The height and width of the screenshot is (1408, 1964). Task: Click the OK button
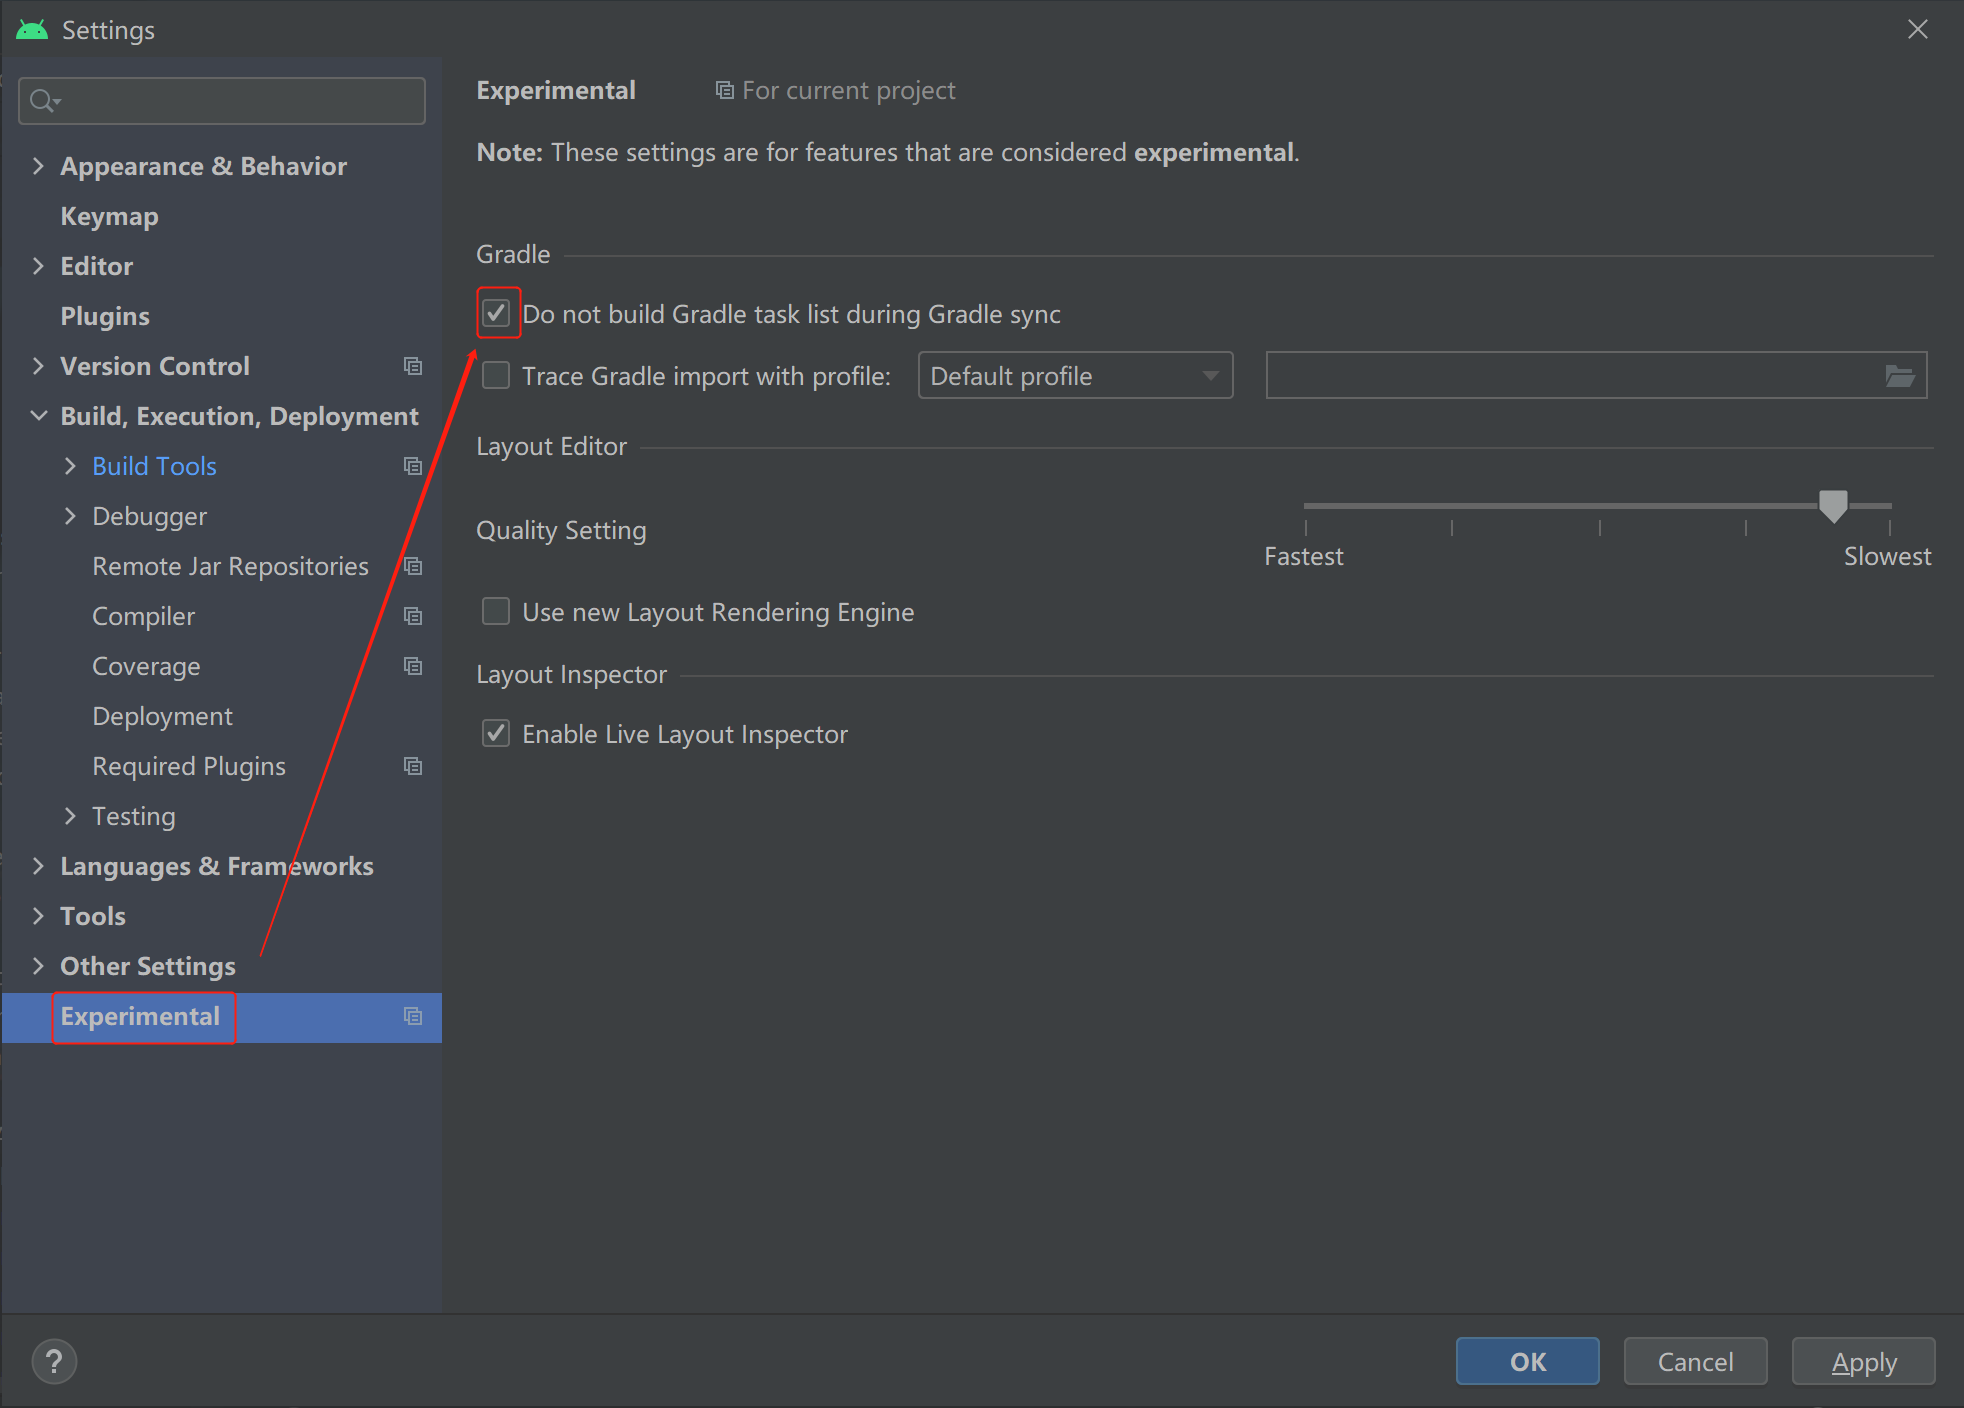[1527, 1362]
